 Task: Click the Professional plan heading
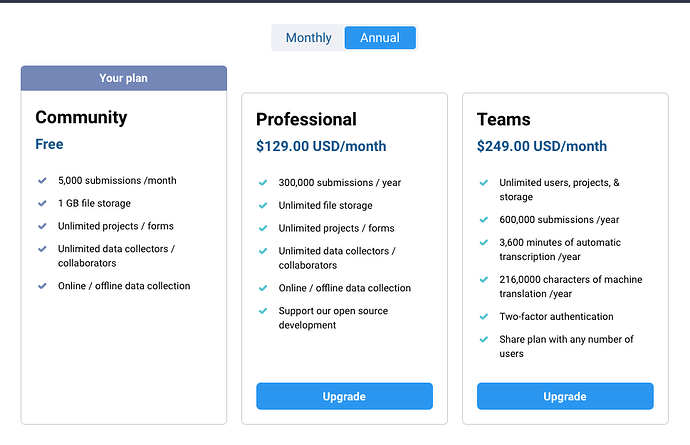[x=307, y=119]
